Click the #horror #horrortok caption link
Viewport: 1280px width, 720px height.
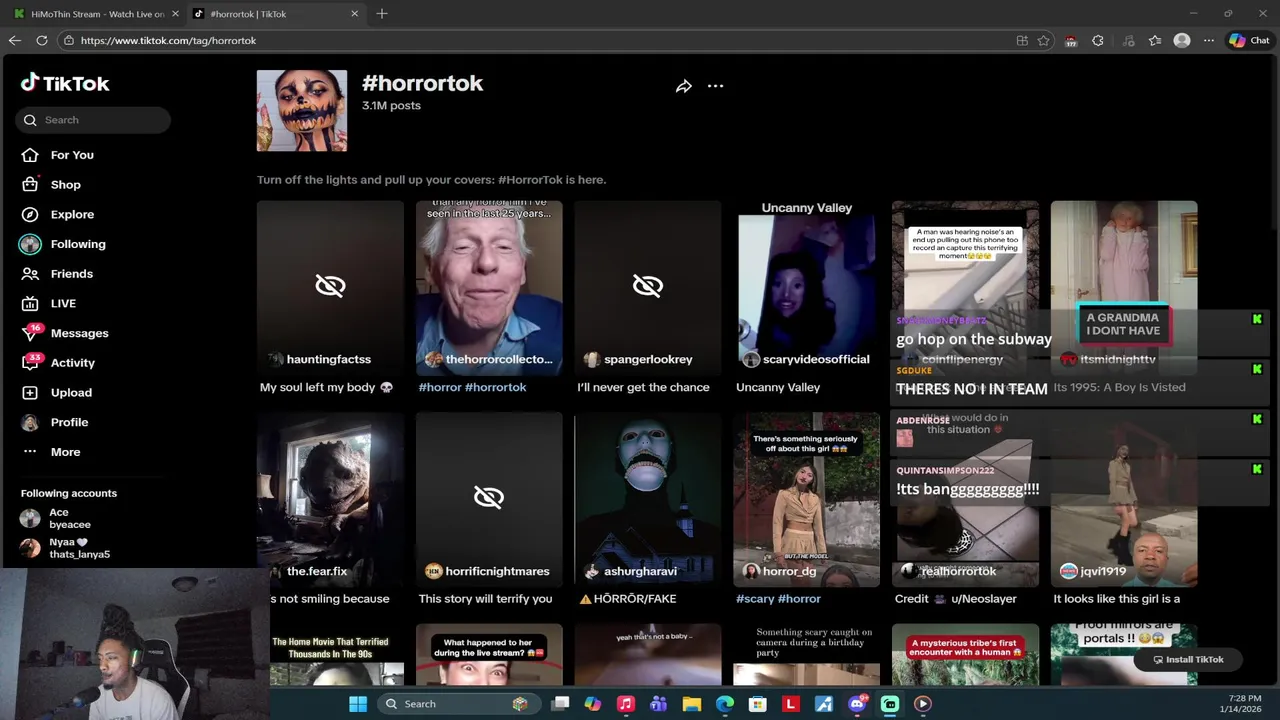point(472,387)
